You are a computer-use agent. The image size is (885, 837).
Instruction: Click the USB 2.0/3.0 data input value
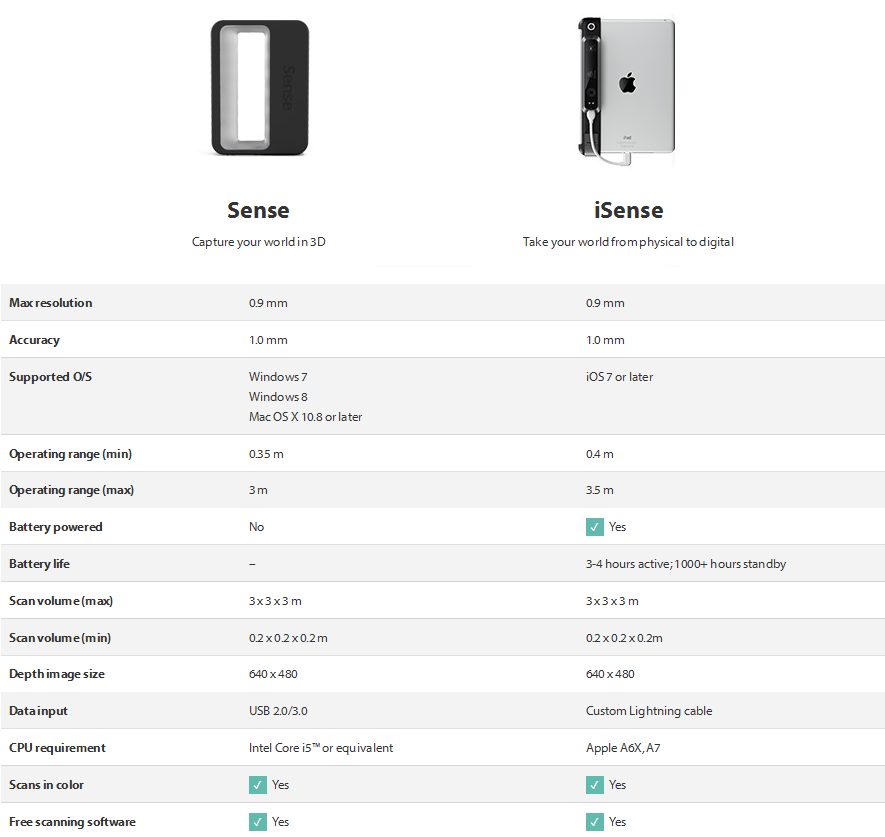pos(278,711)
